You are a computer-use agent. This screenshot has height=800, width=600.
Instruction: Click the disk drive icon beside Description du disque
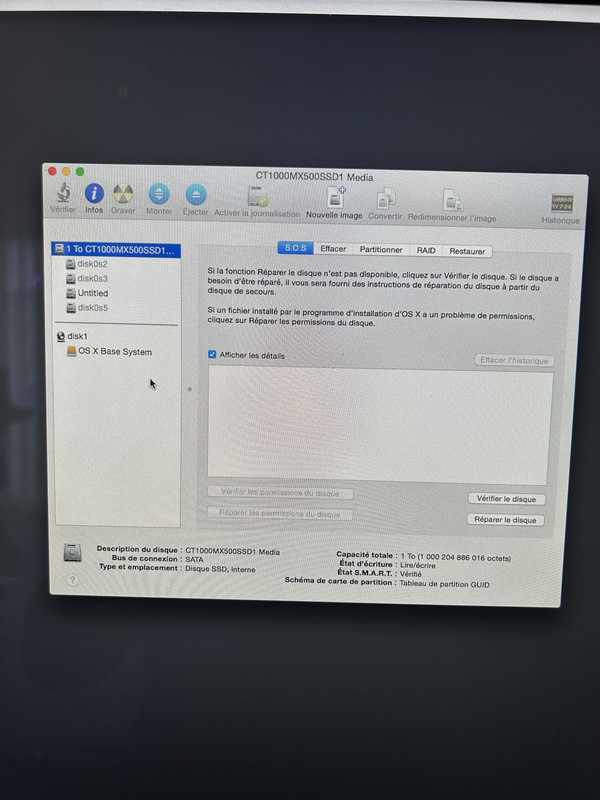[x=72, y=553]
